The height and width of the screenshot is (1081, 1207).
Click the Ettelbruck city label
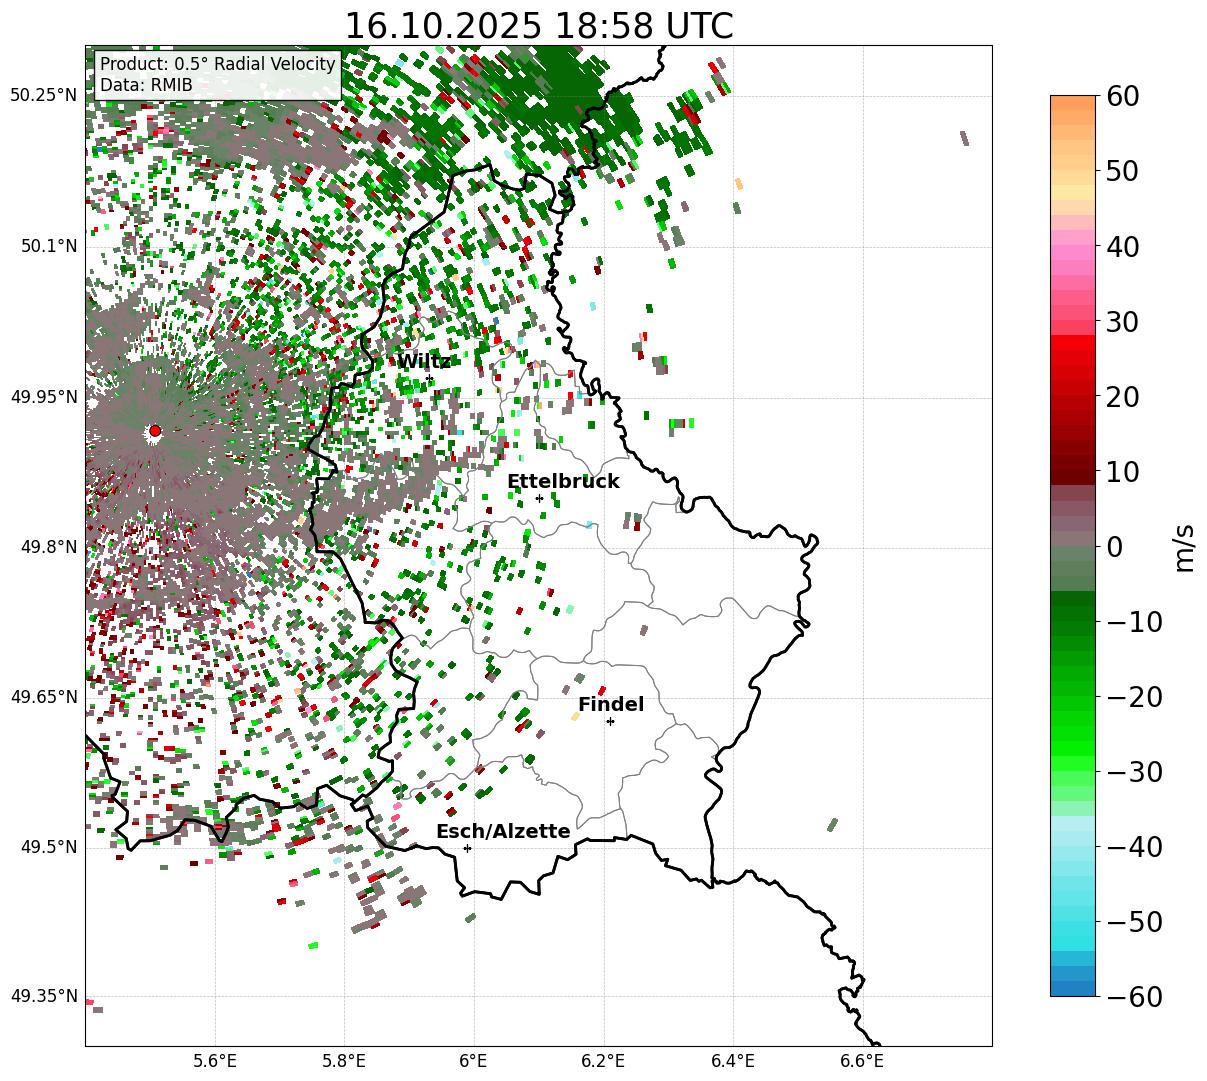[x=563, y=481]
